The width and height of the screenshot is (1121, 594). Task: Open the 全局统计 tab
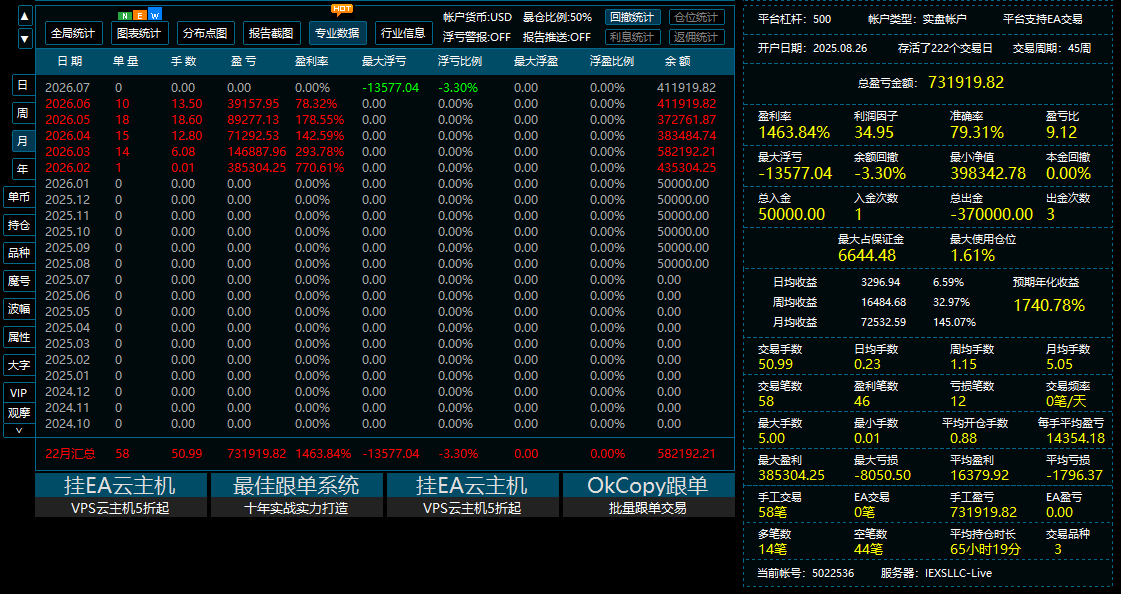(74, 33)
